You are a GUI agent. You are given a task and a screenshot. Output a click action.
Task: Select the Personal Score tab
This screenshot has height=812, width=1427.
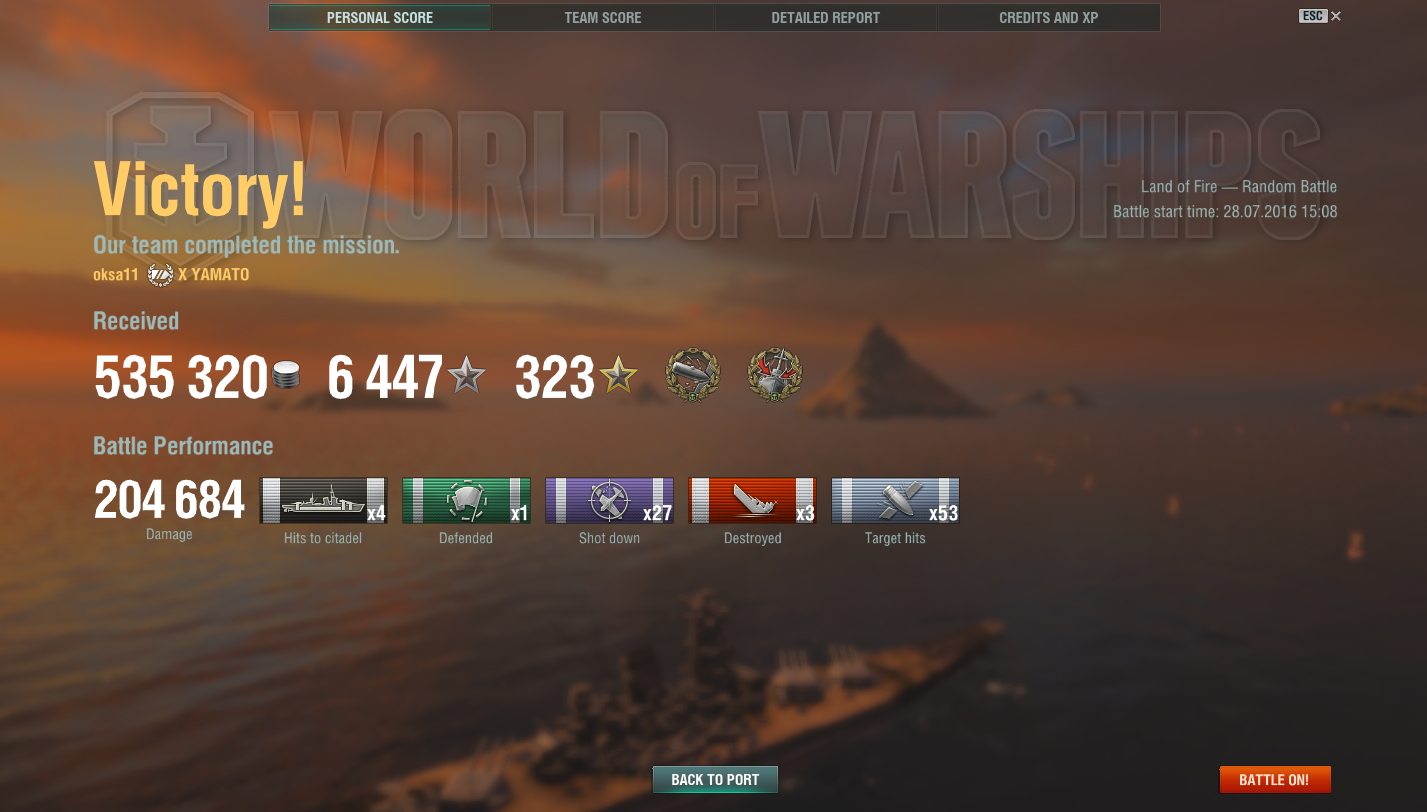(380, 18)
